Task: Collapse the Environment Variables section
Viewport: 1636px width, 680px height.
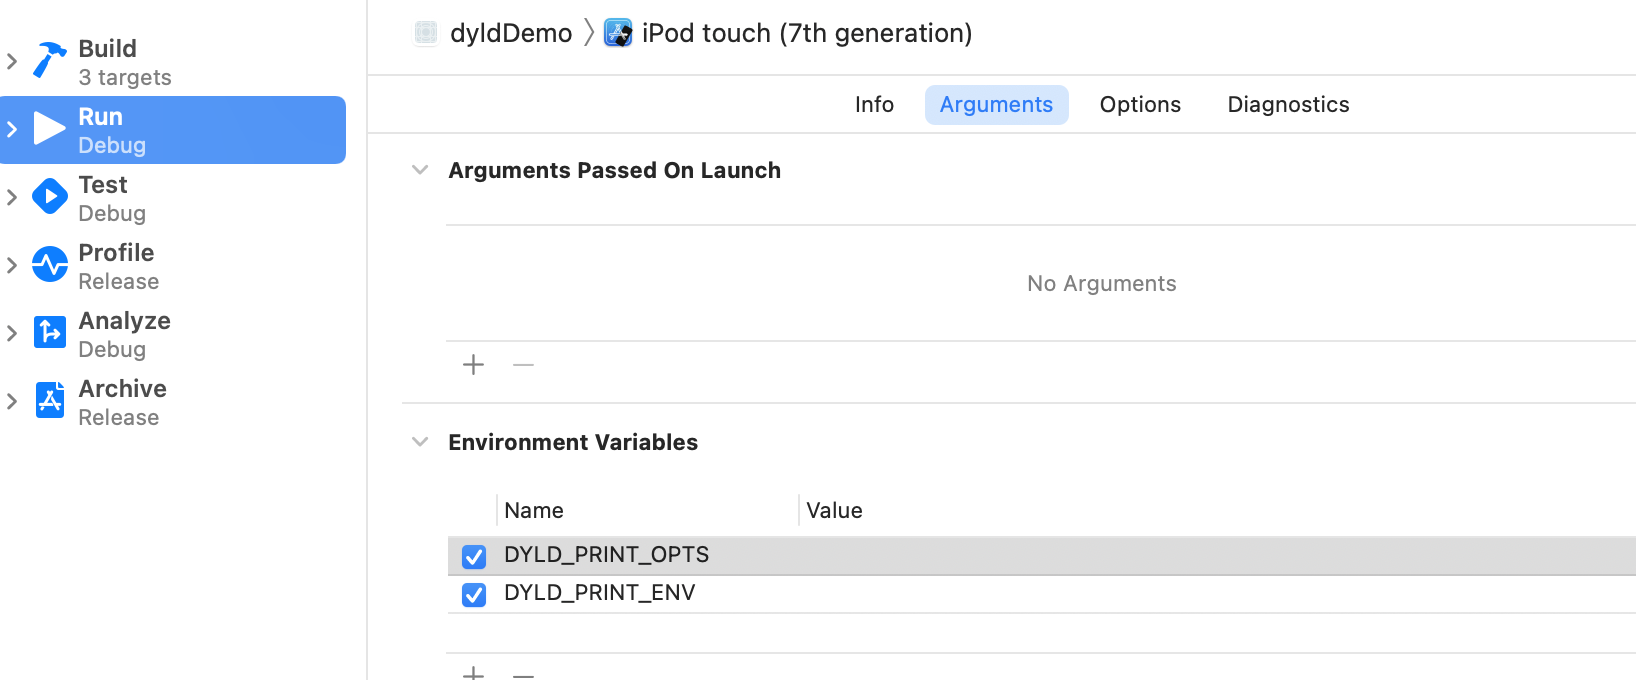Action: 420,442
